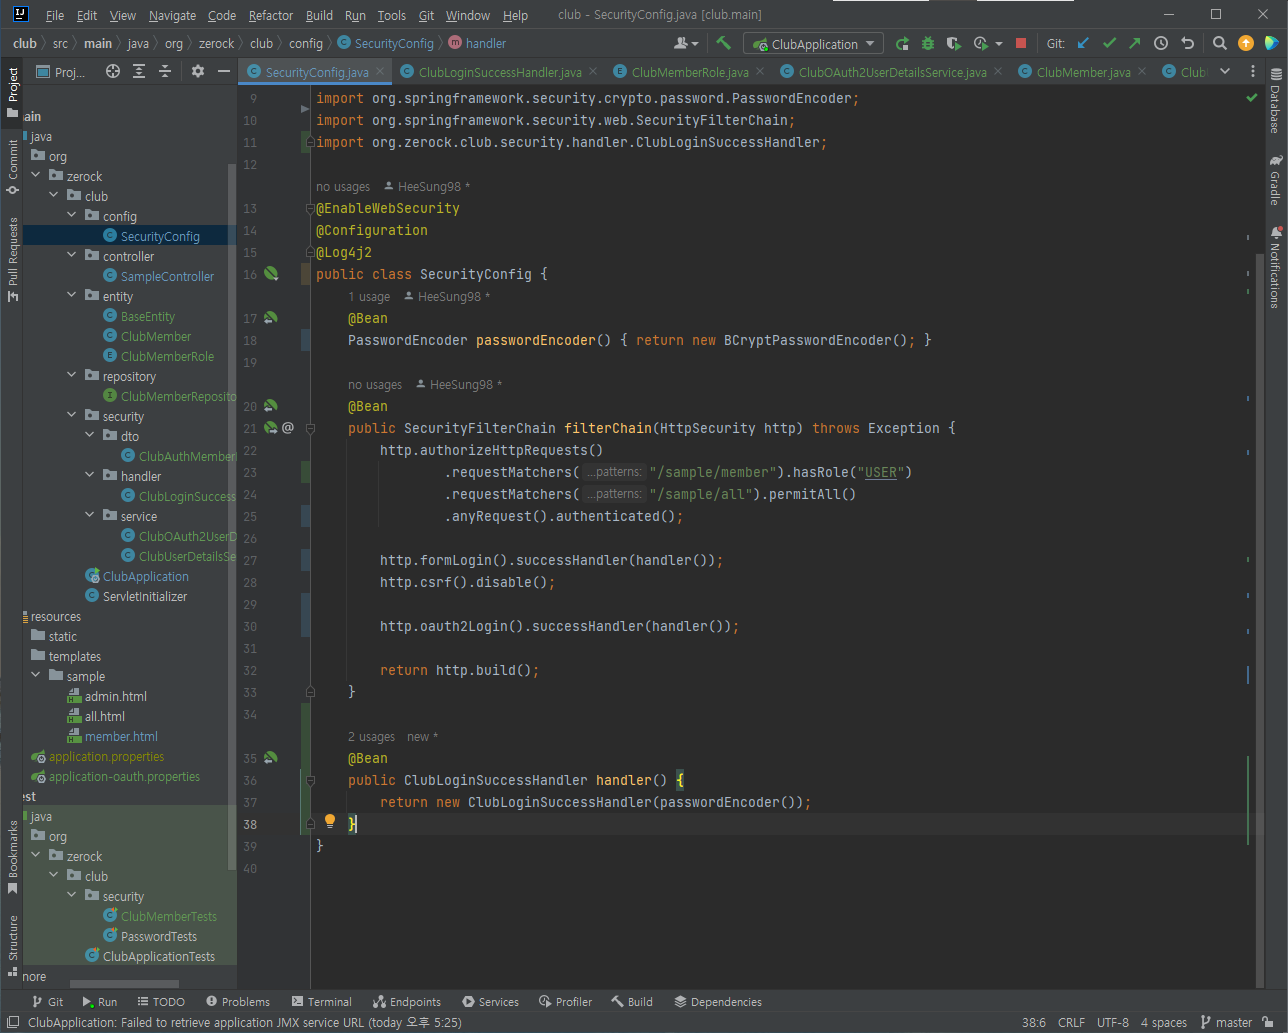Click the Build Project hammer icon
The height and width of the screenshot is (1033, 1288).
tap(724, 43)
